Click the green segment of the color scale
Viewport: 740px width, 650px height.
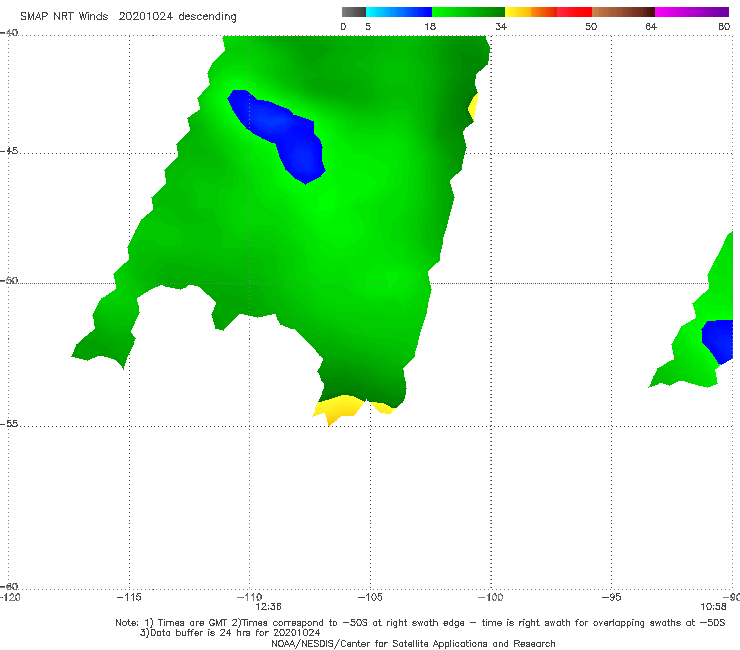pyautogui.click(x=468, y=12)
